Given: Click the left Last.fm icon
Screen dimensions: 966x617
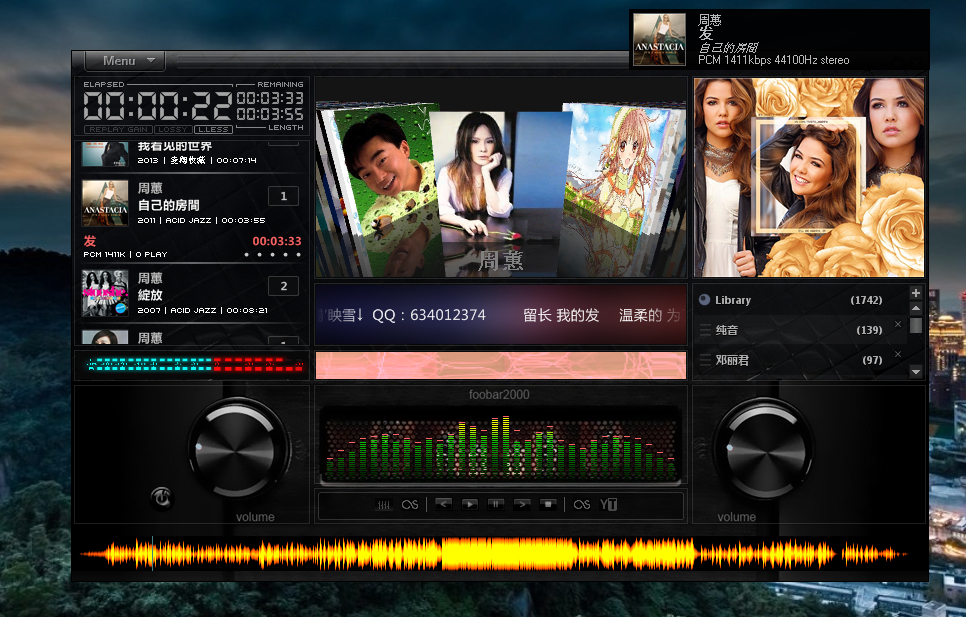Looking at the screenshot, I should pyautogui.click(x=410, y=505).
